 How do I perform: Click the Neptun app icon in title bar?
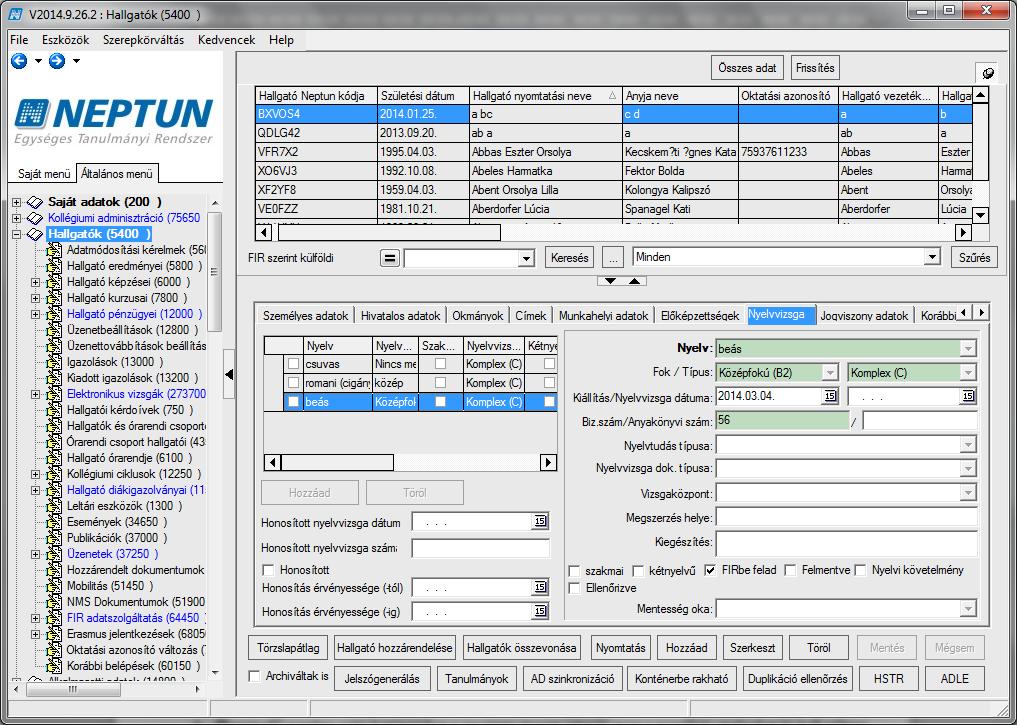pos(16,14)
